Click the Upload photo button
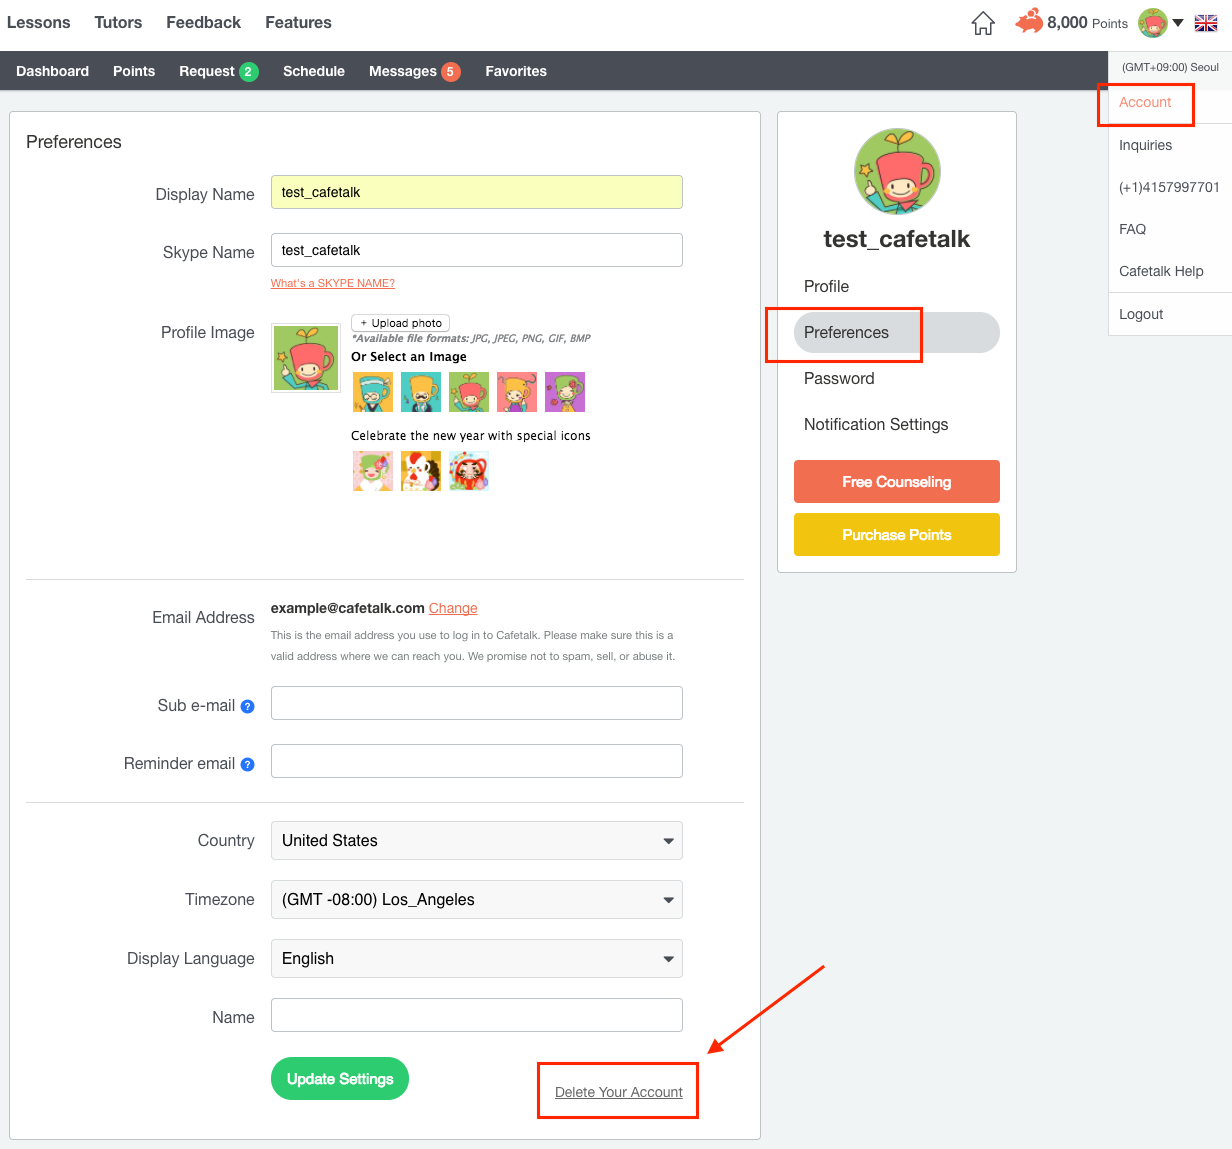The width and height of the screenshot is (1232, 1149). [401, 323]
